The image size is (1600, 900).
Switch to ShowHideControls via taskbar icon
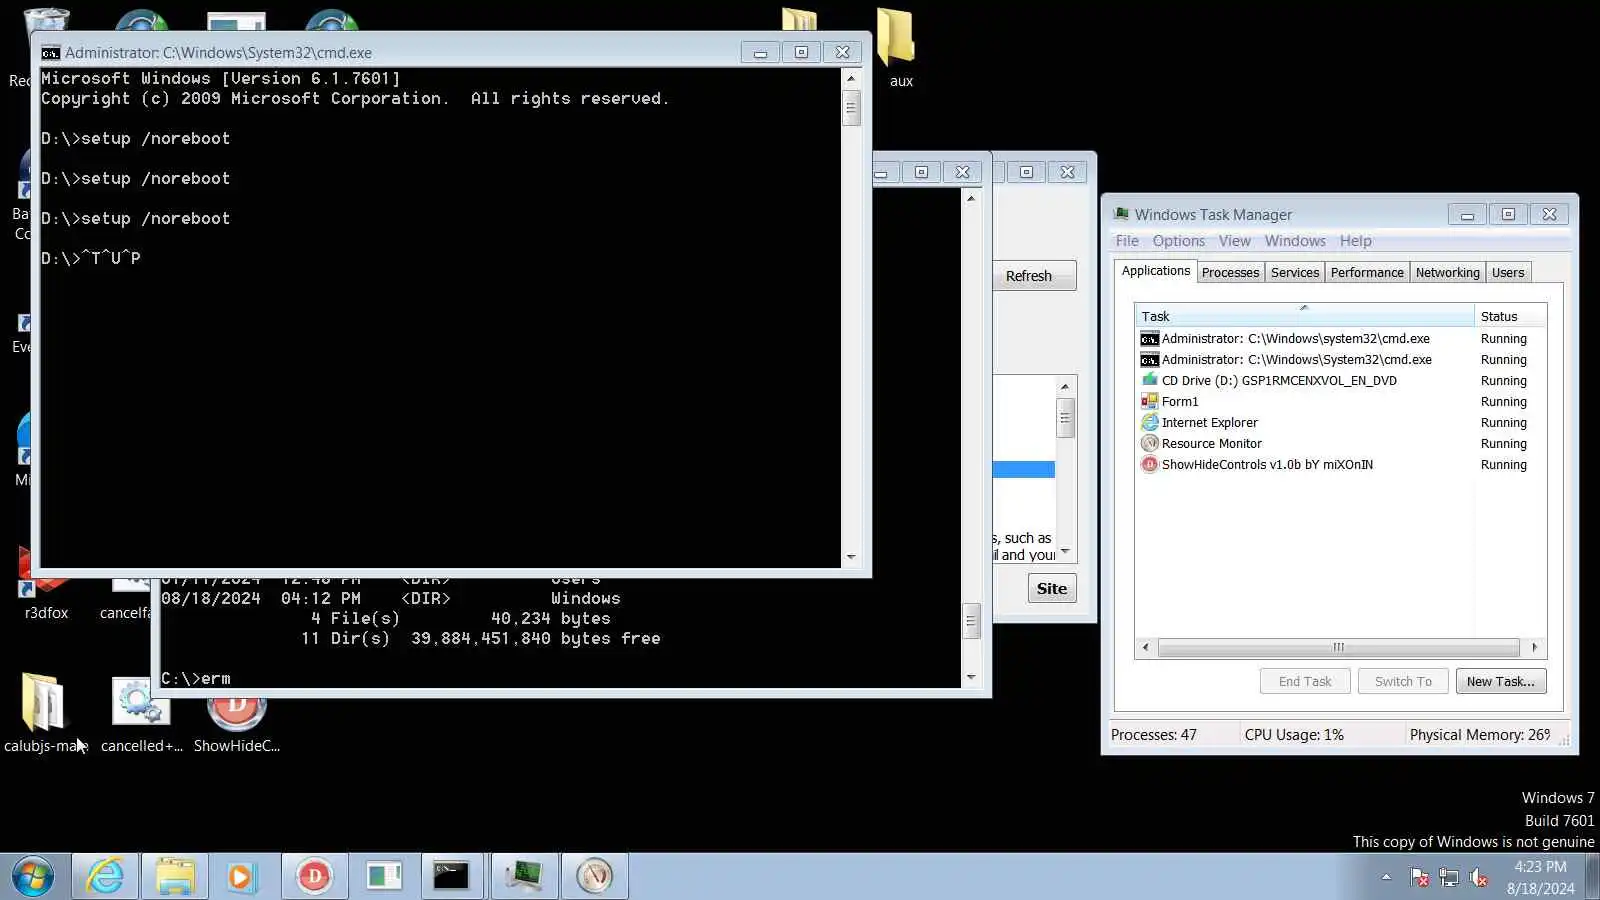coord(314,876)
